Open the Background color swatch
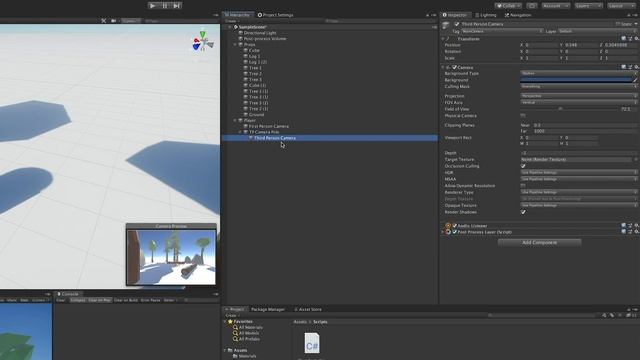The image size is (640, 360). tap(576, 80)
